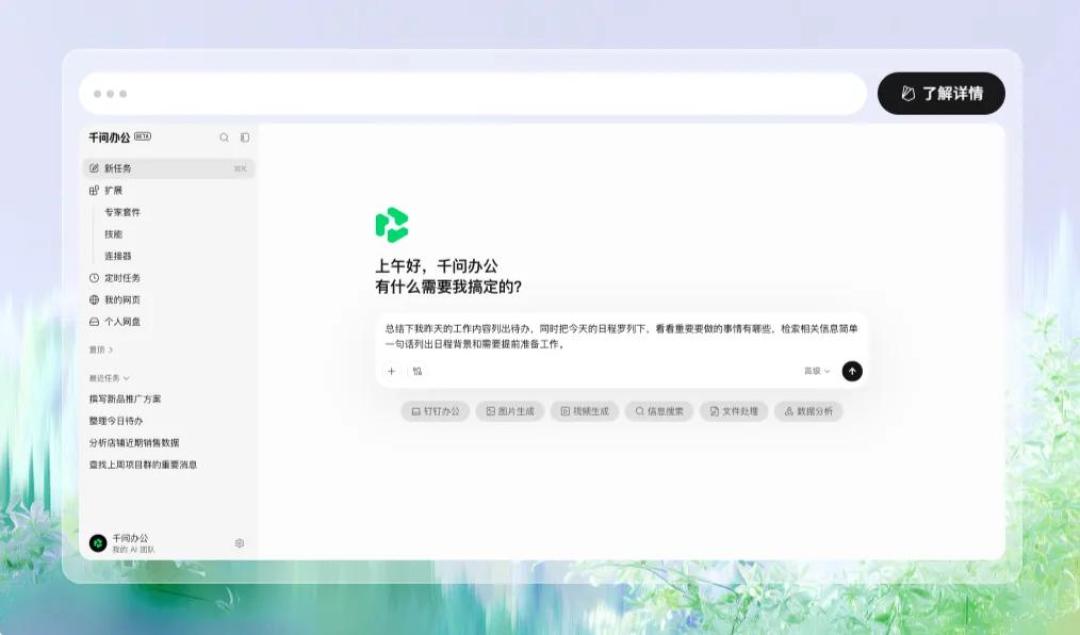Viewport: 1080px width, 635px height.
Task: Open recent task 整理今日待办
Action: 116,421
